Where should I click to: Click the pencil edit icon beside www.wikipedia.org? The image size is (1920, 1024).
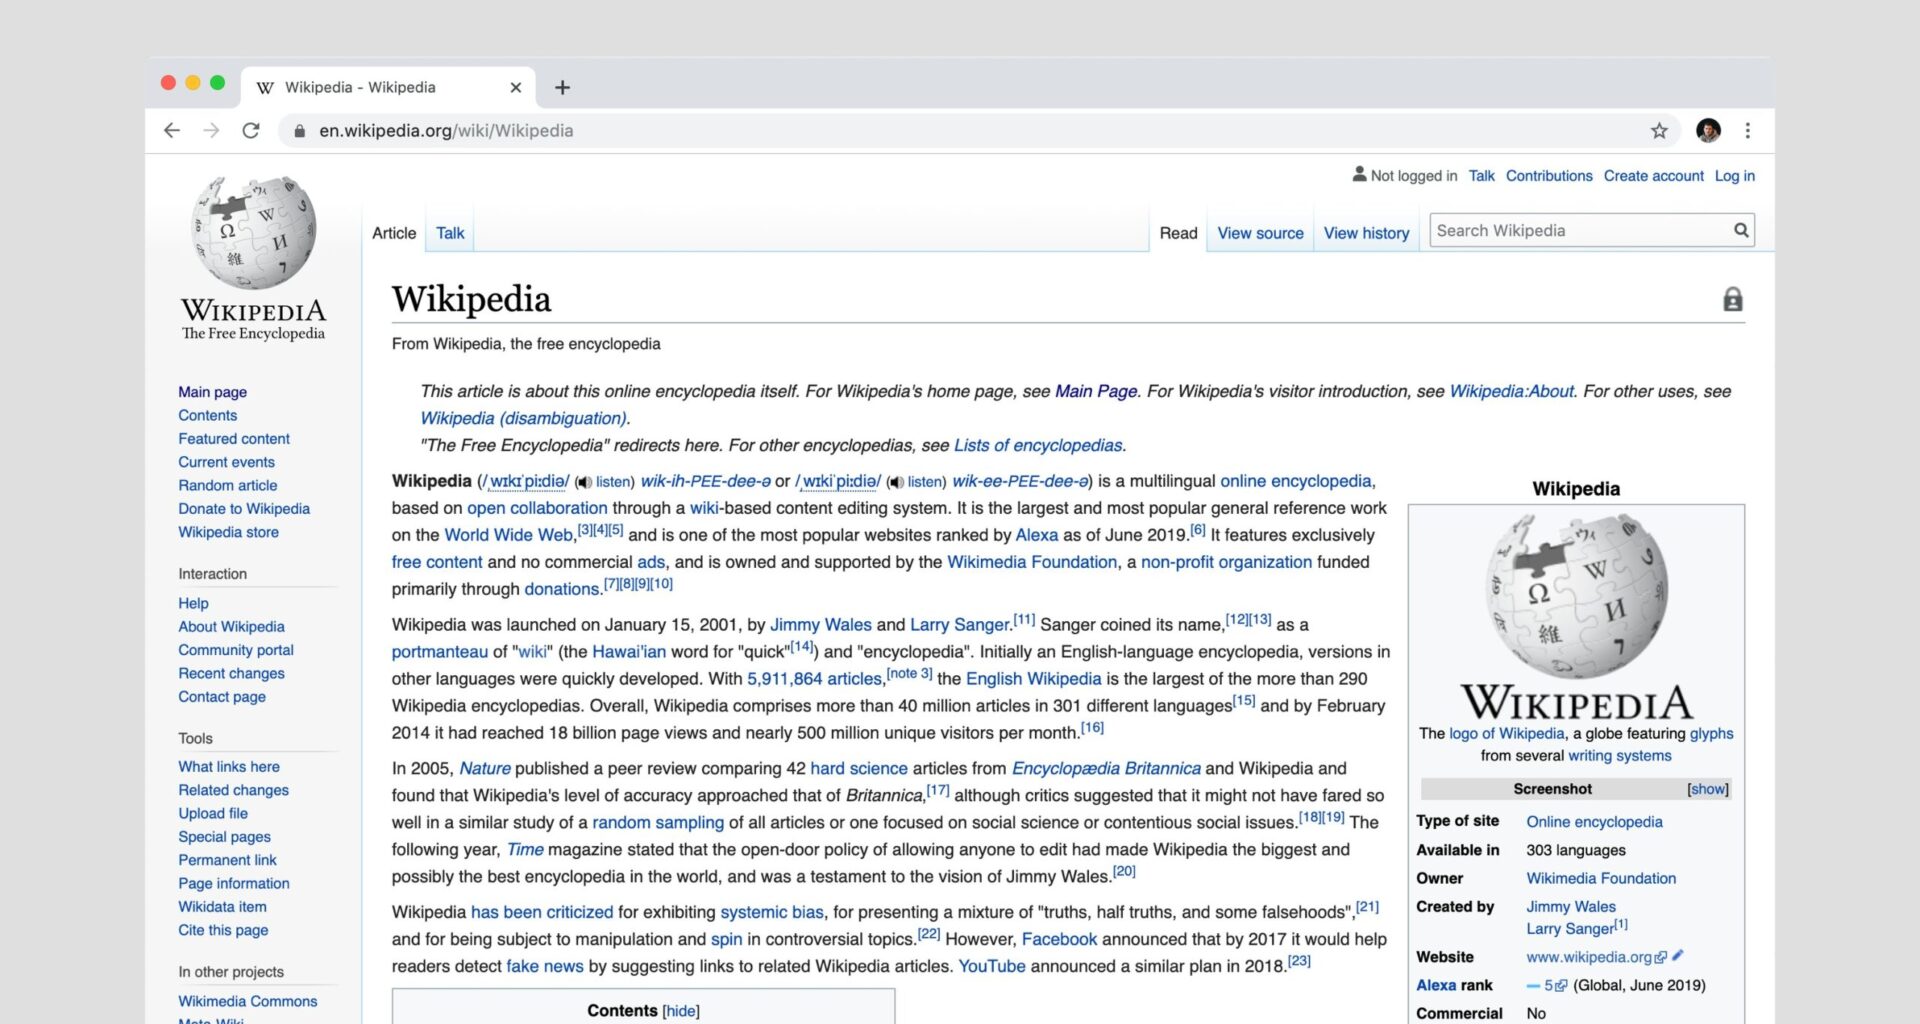point(1676,957)
